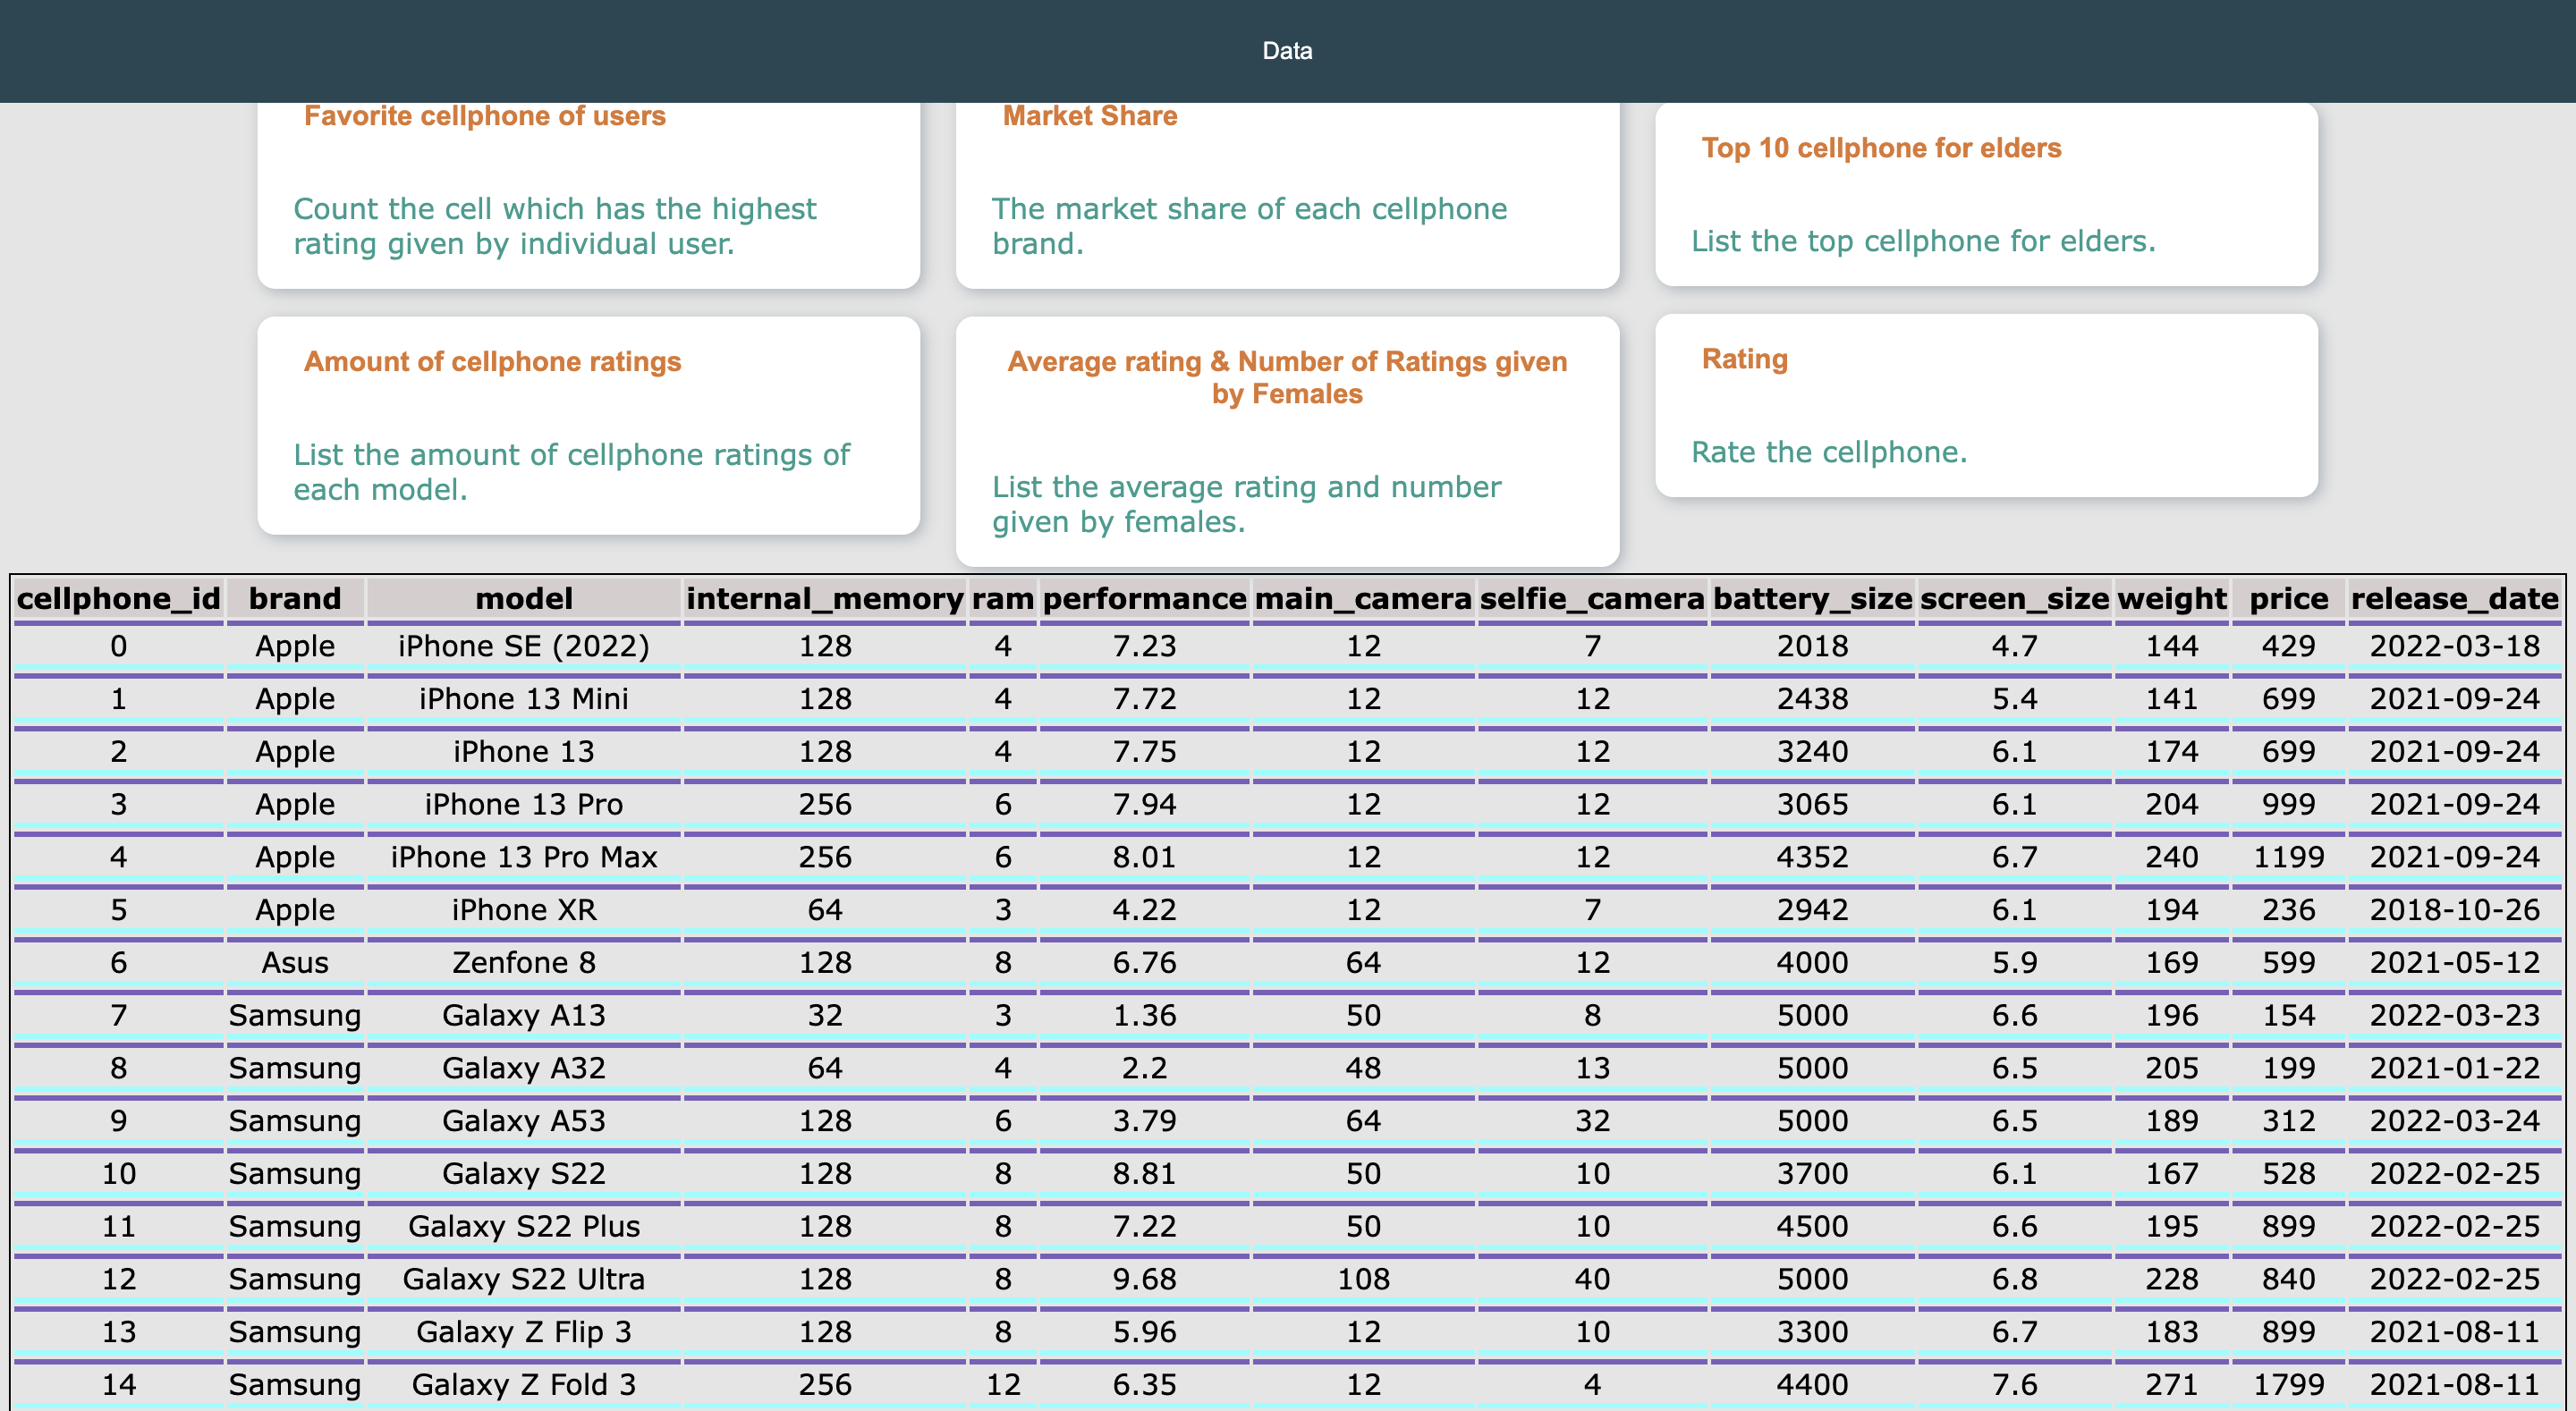Click the price column header

point(2288,598)
